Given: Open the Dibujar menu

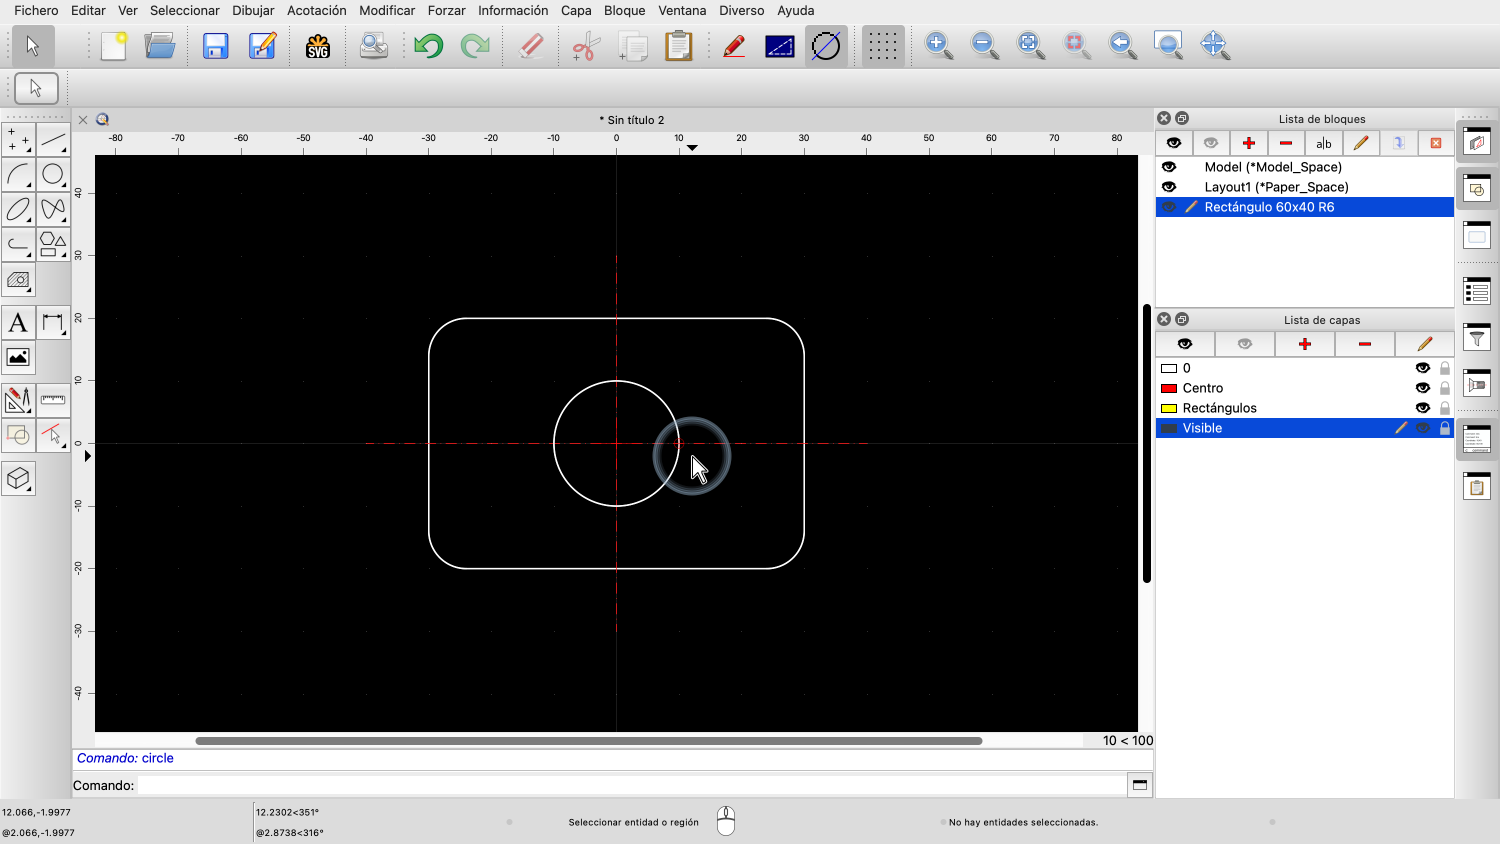Looking at the screenshot, I should 253,10.
